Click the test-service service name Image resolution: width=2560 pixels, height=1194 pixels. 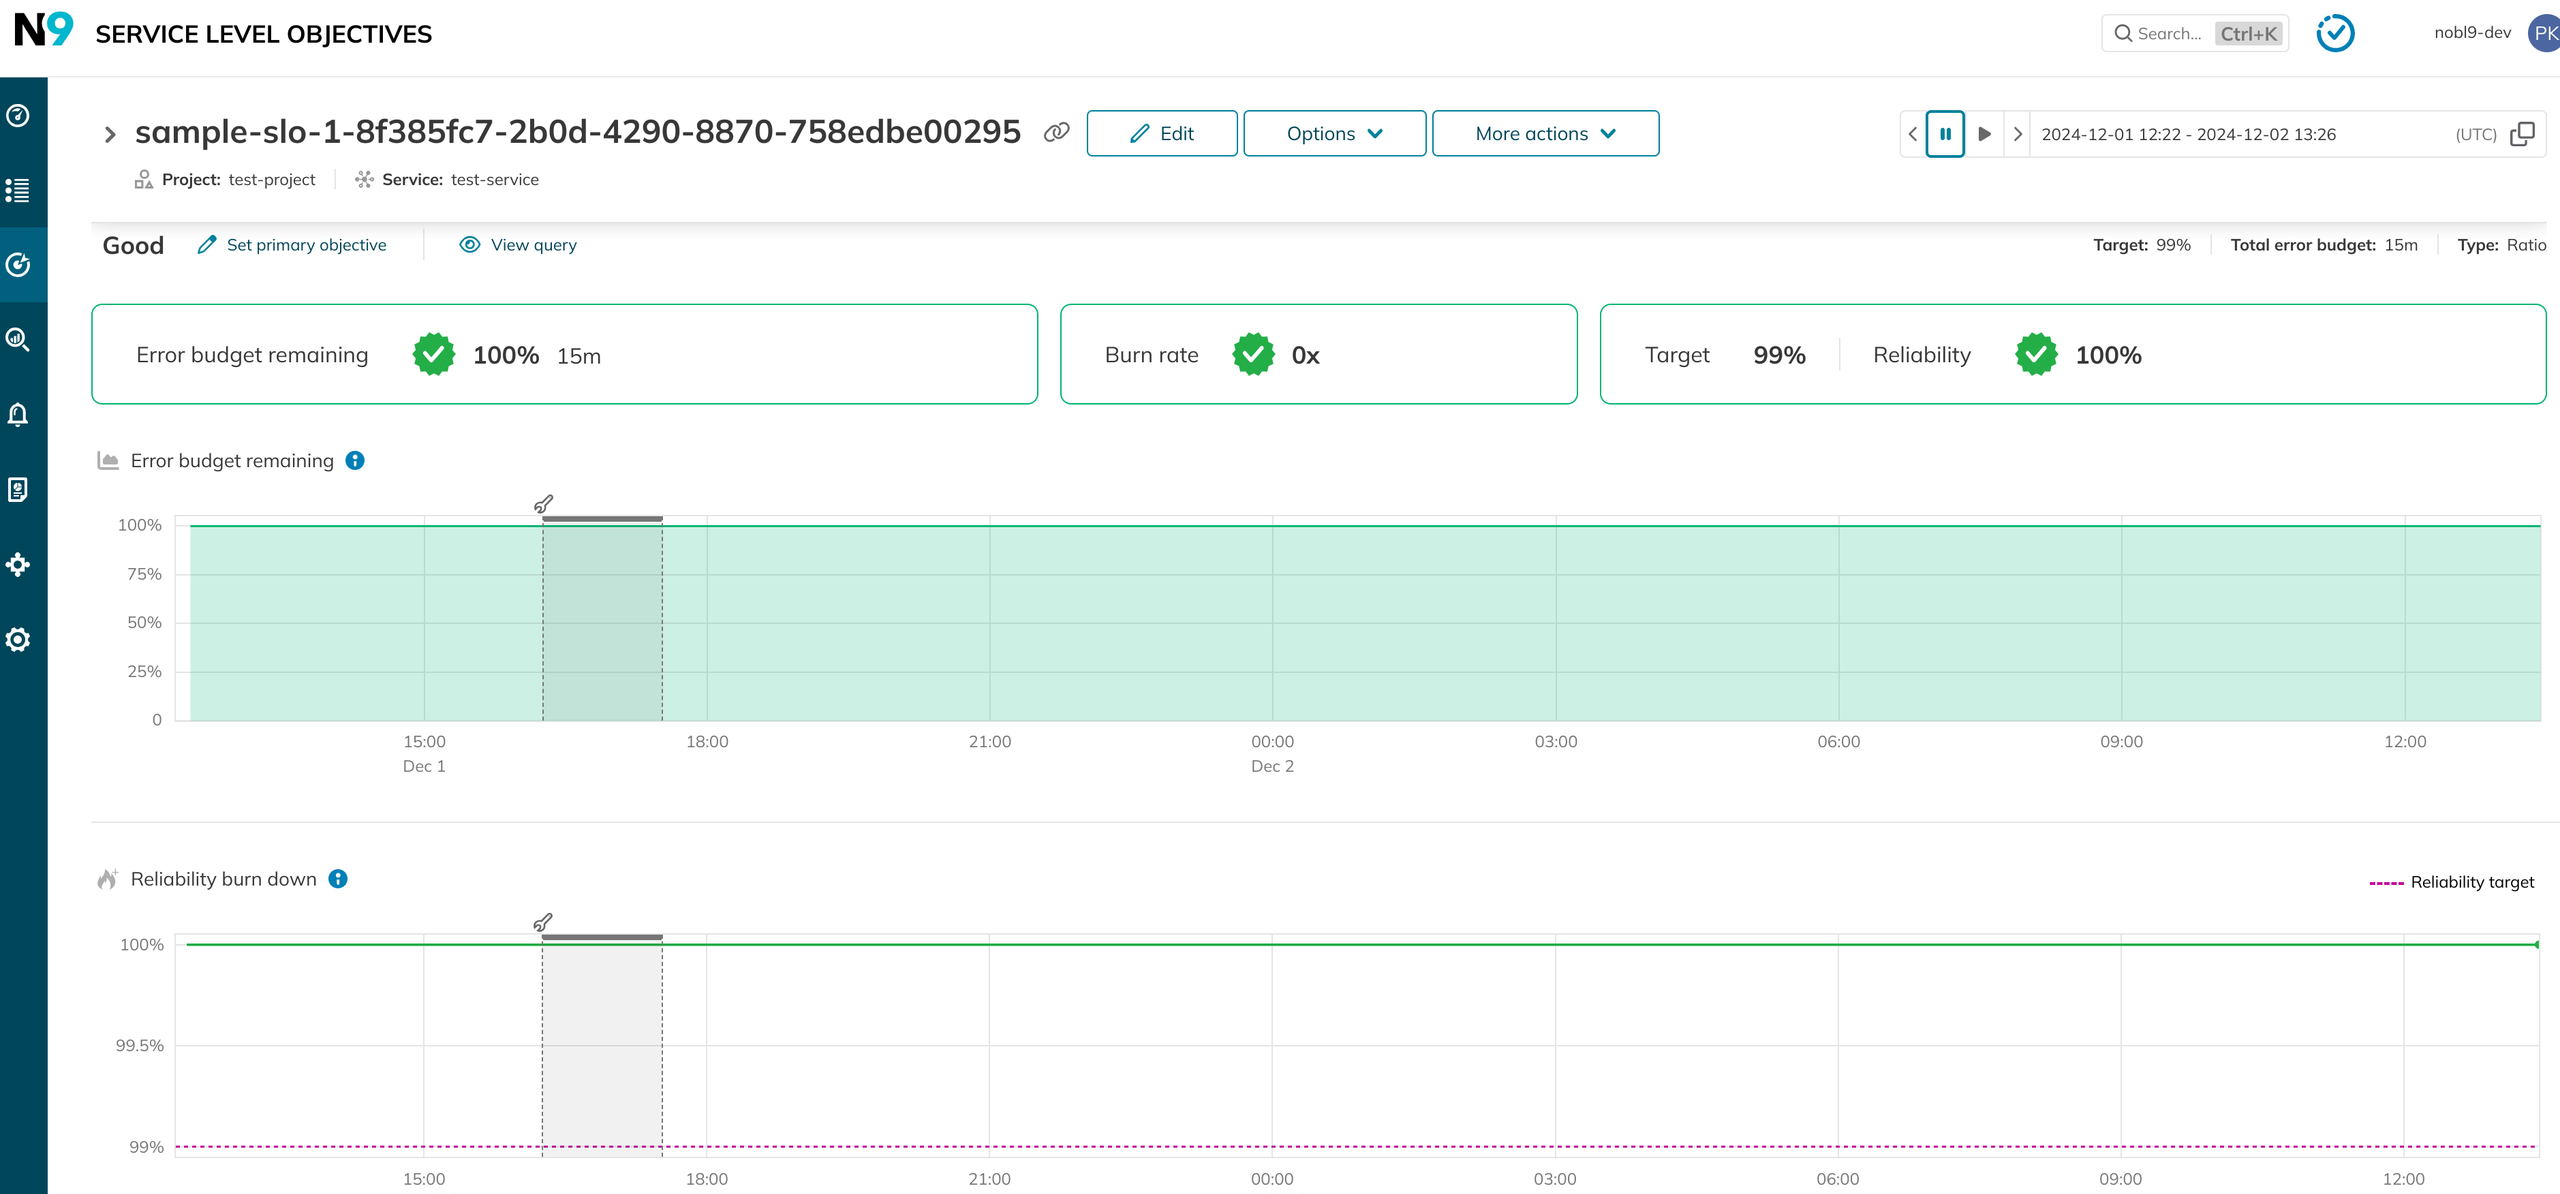point(494,180)
